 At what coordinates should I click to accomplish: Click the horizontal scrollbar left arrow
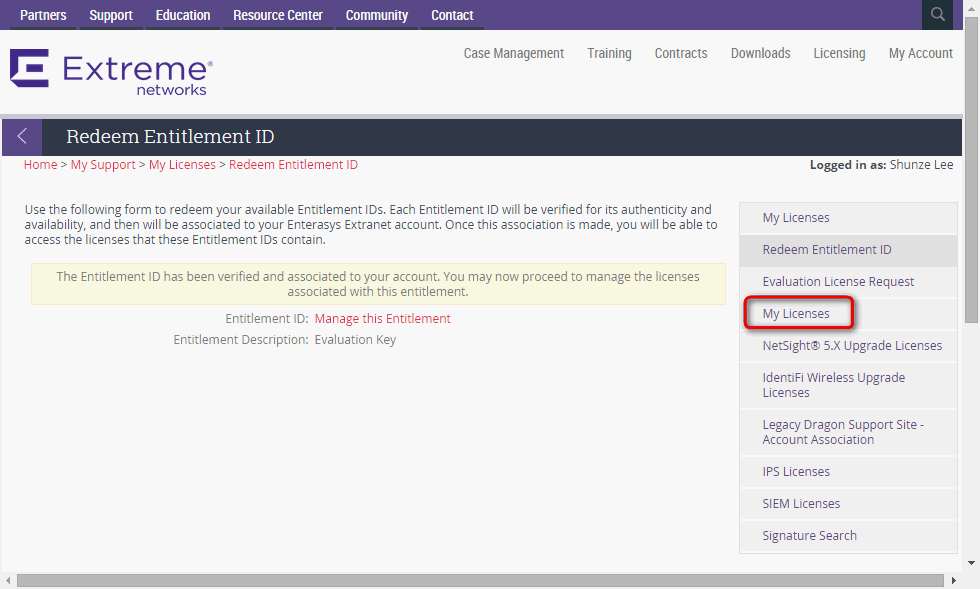click(8, 581)
